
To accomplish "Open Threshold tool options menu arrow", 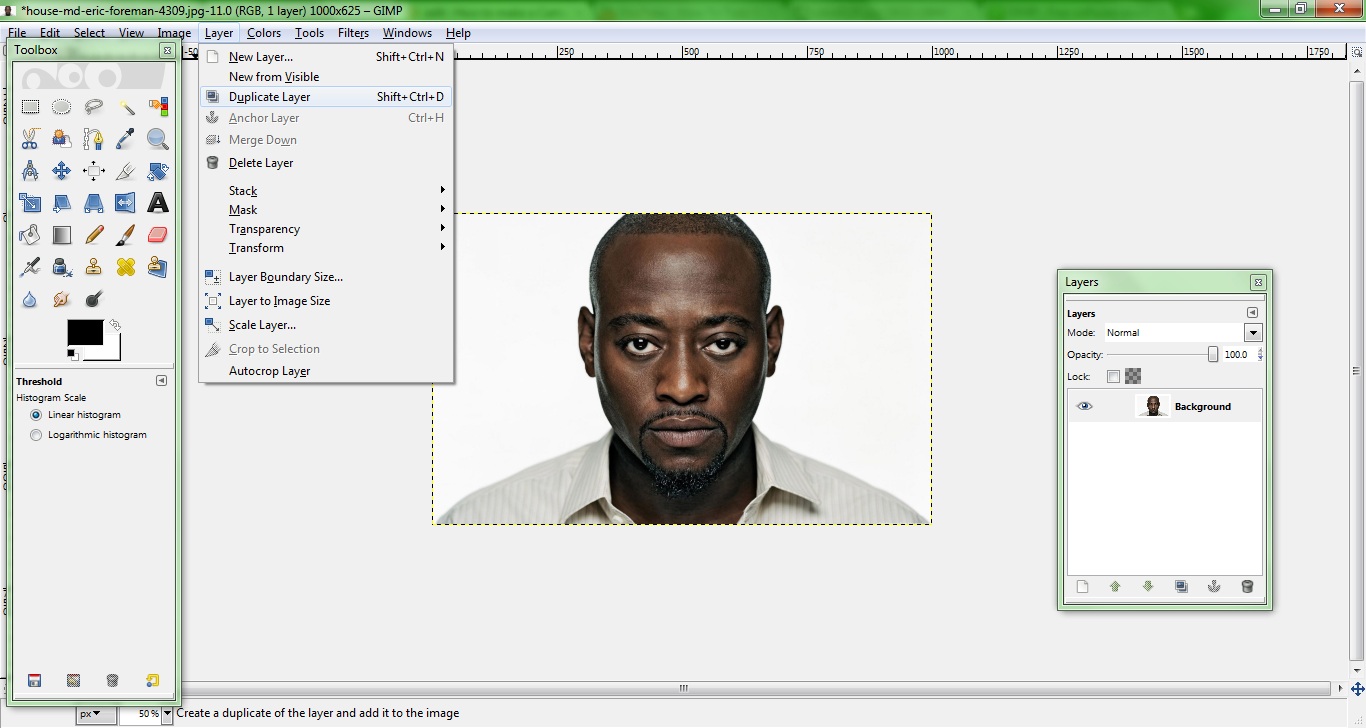I will (x=162, y=381).
